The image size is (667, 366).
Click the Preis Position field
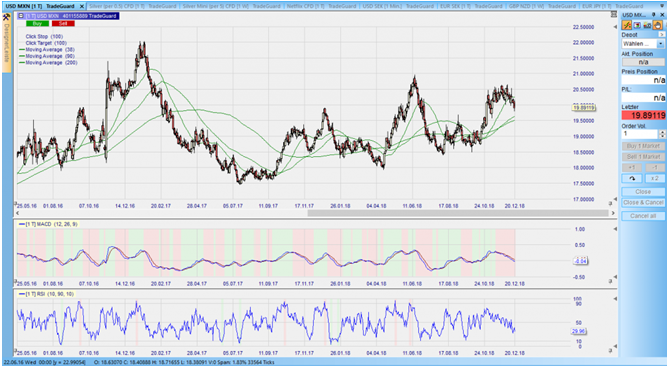[643, 80]
